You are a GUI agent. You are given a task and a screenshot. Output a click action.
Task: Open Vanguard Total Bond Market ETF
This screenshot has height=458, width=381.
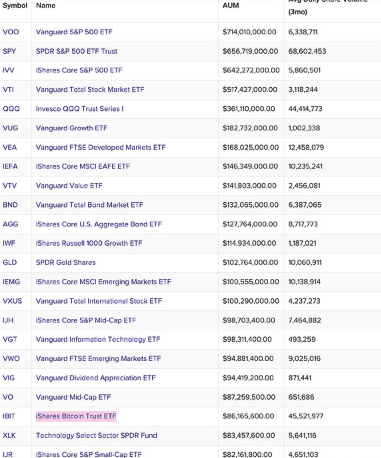pyautogui.click(x=90, y=205)
